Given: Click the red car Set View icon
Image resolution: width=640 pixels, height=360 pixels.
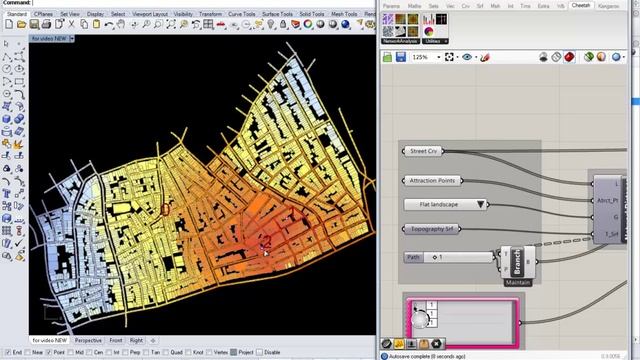Looking at the screenshot, I should click(221, 24).
